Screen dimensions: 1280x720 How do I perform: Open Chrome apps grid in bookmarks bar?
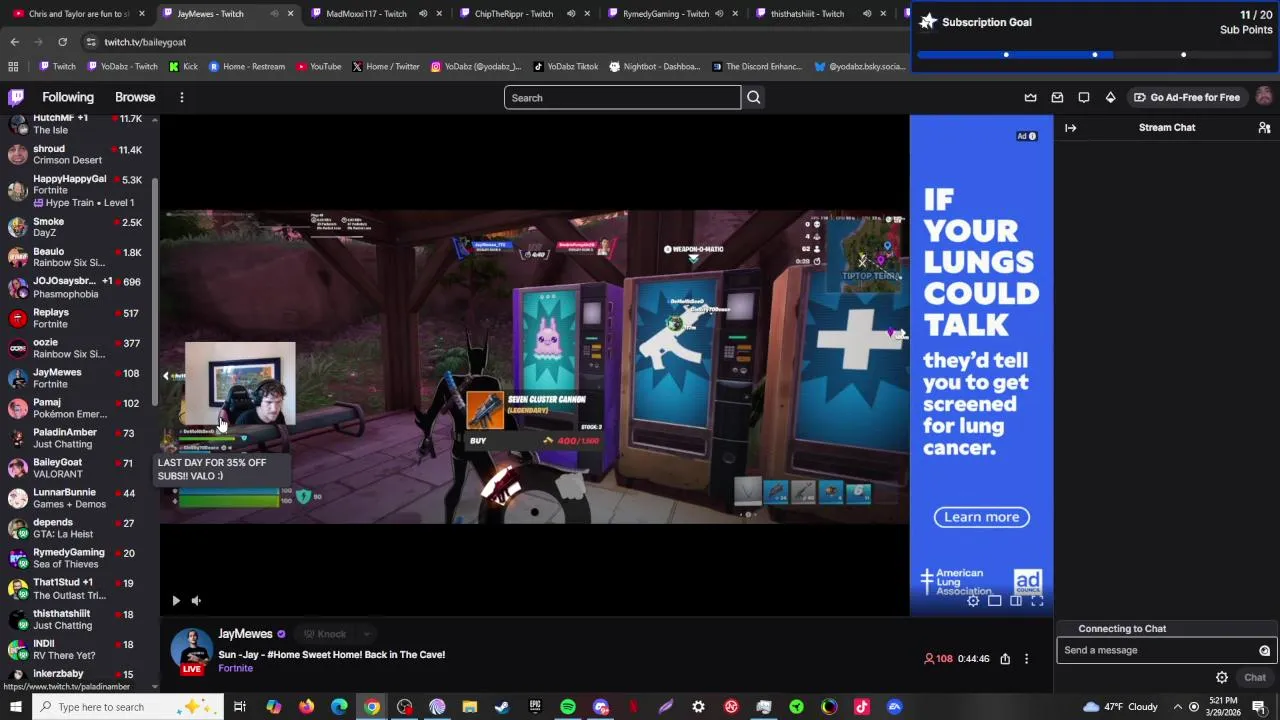coord(13,66)
